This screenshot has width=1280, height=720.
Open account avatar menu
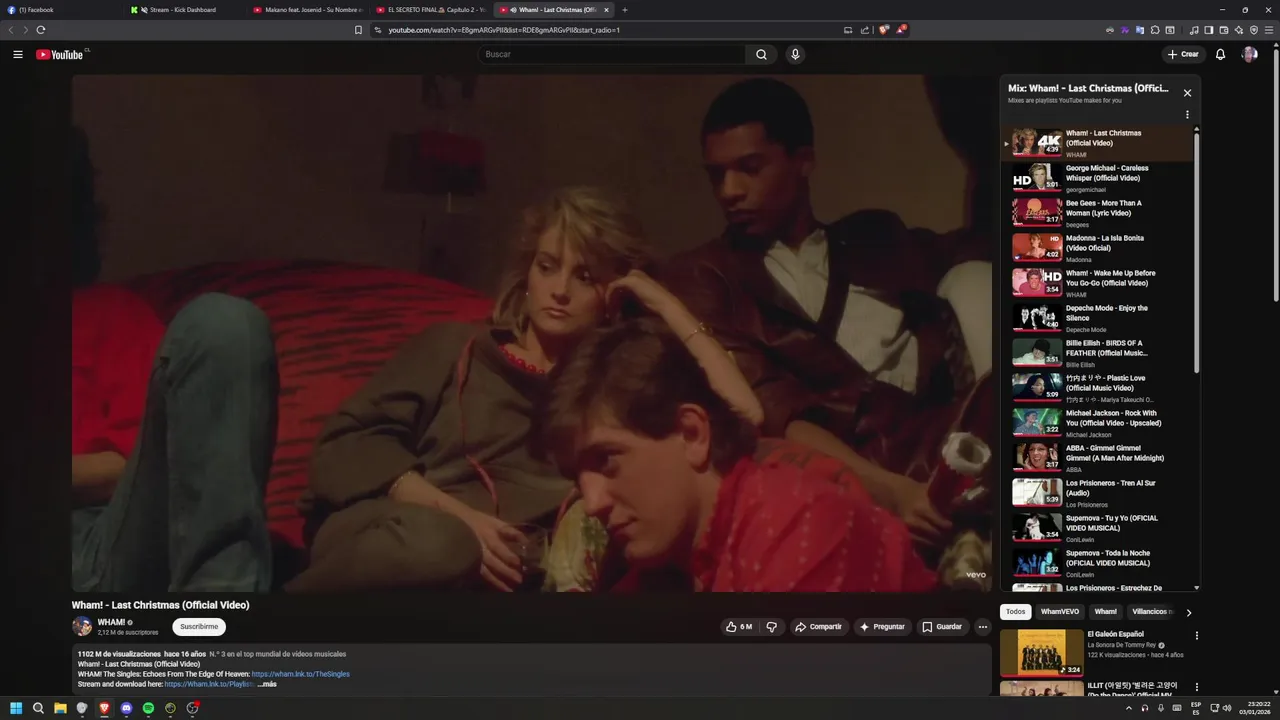click(1249, 54)
